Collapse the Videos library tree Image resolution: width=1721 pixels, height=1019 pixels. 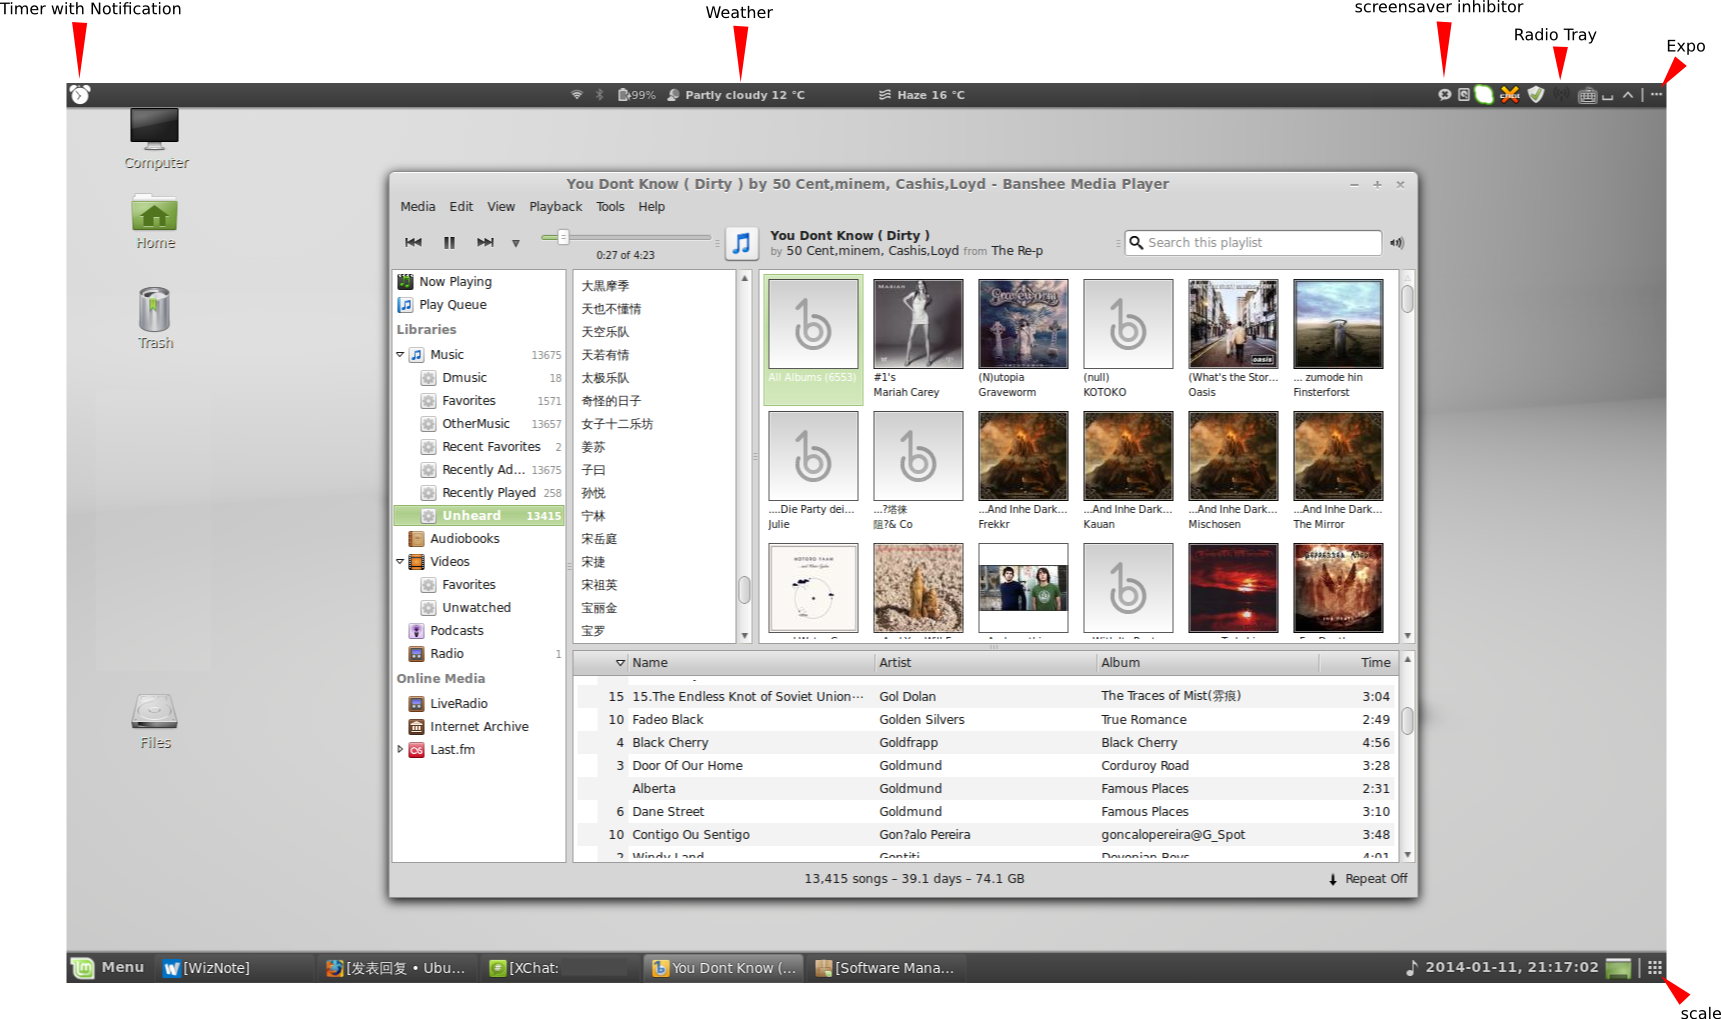point(400,561)
